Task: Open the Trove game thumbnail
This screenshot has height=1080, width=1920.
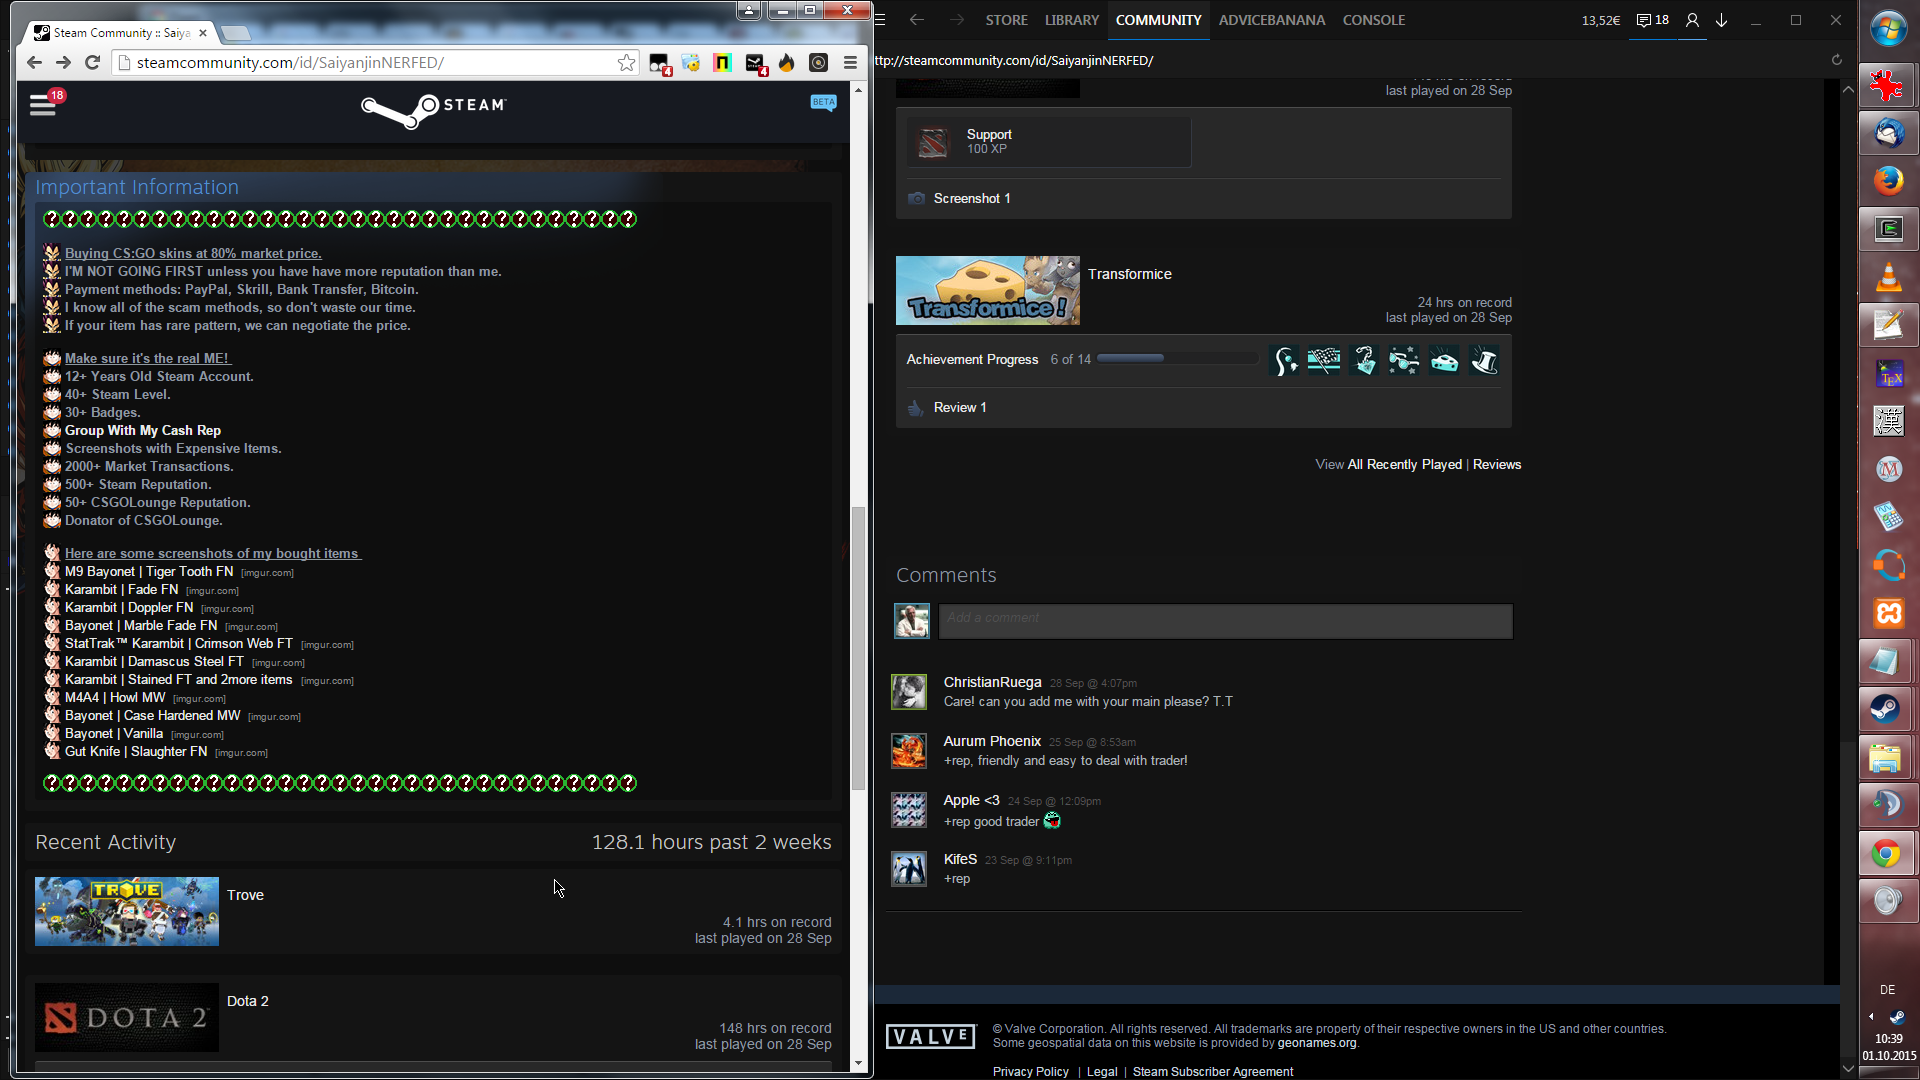Action: pos(127,911)
